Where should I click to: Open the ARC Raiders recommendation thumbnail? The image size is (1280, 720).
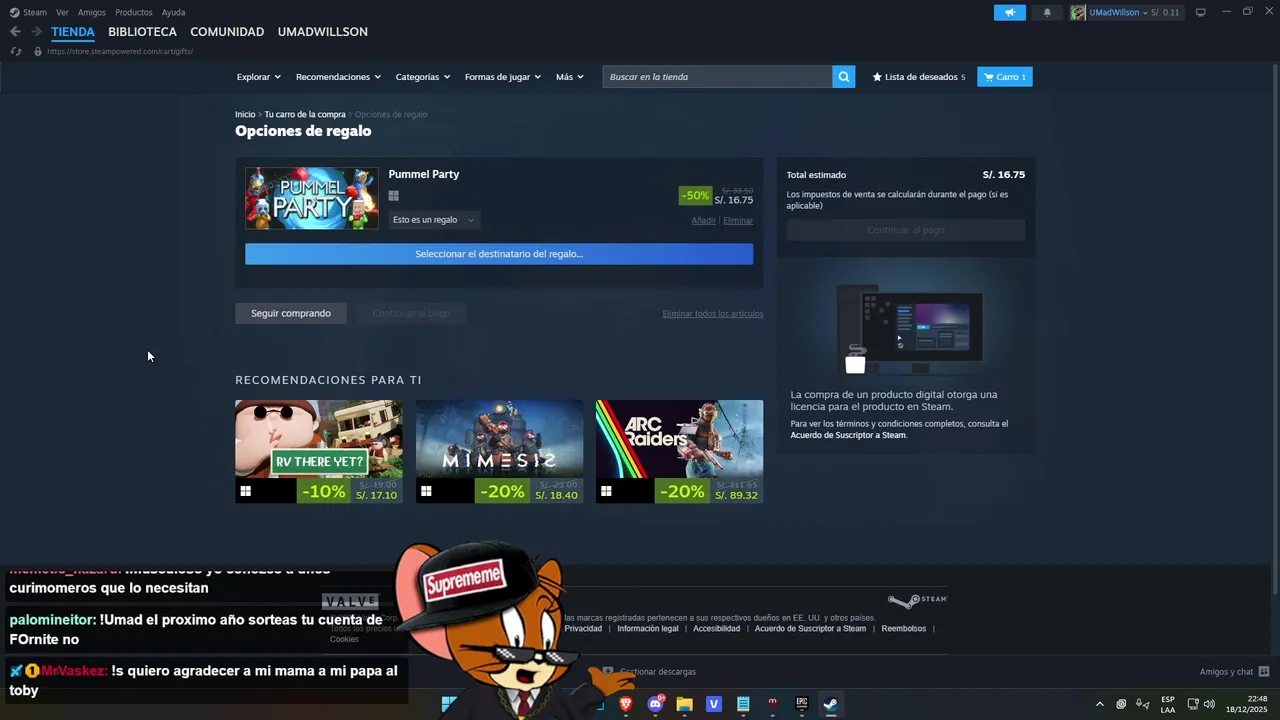click(x=679, y=439)
